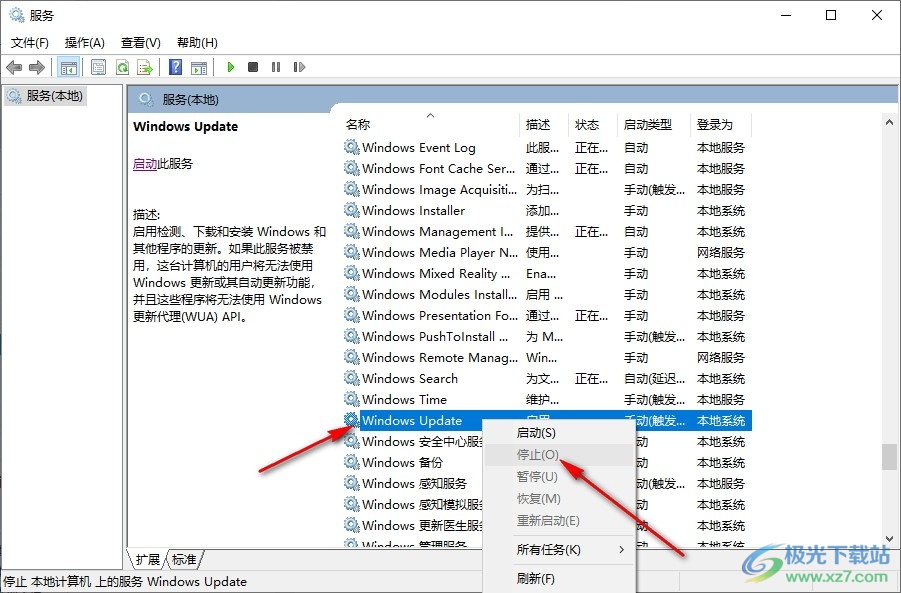Select the Windows Time service
The image size is (901, 593).
click(x=404, y=399)
